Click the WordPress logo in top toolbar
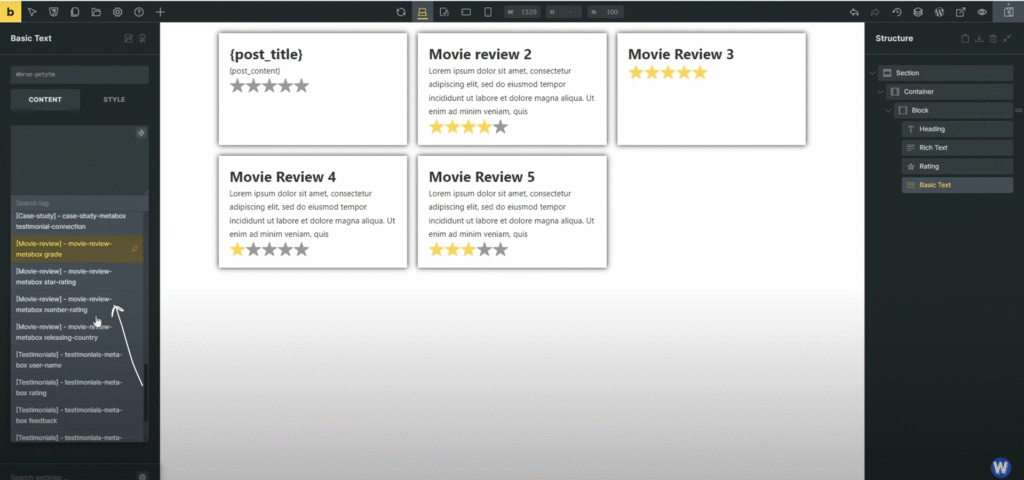This screenshot has width=1024, height=480. (939, 12)
